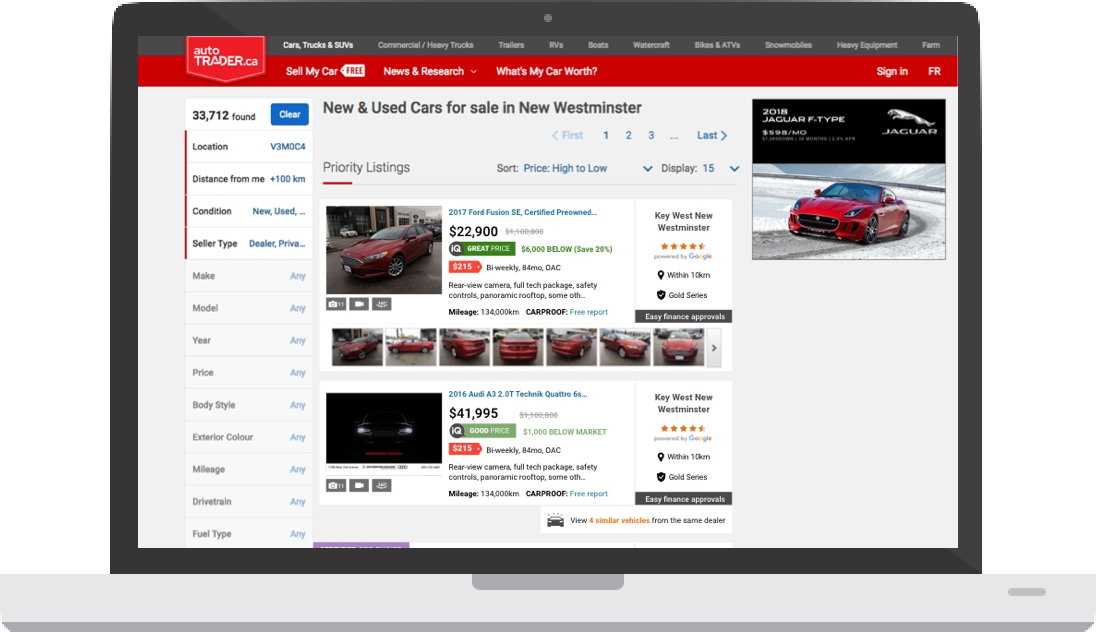Screen dimensions: 1096x632
Task: Select Cars, Trucks & SUVs category
Action: [x=318, y=45]
